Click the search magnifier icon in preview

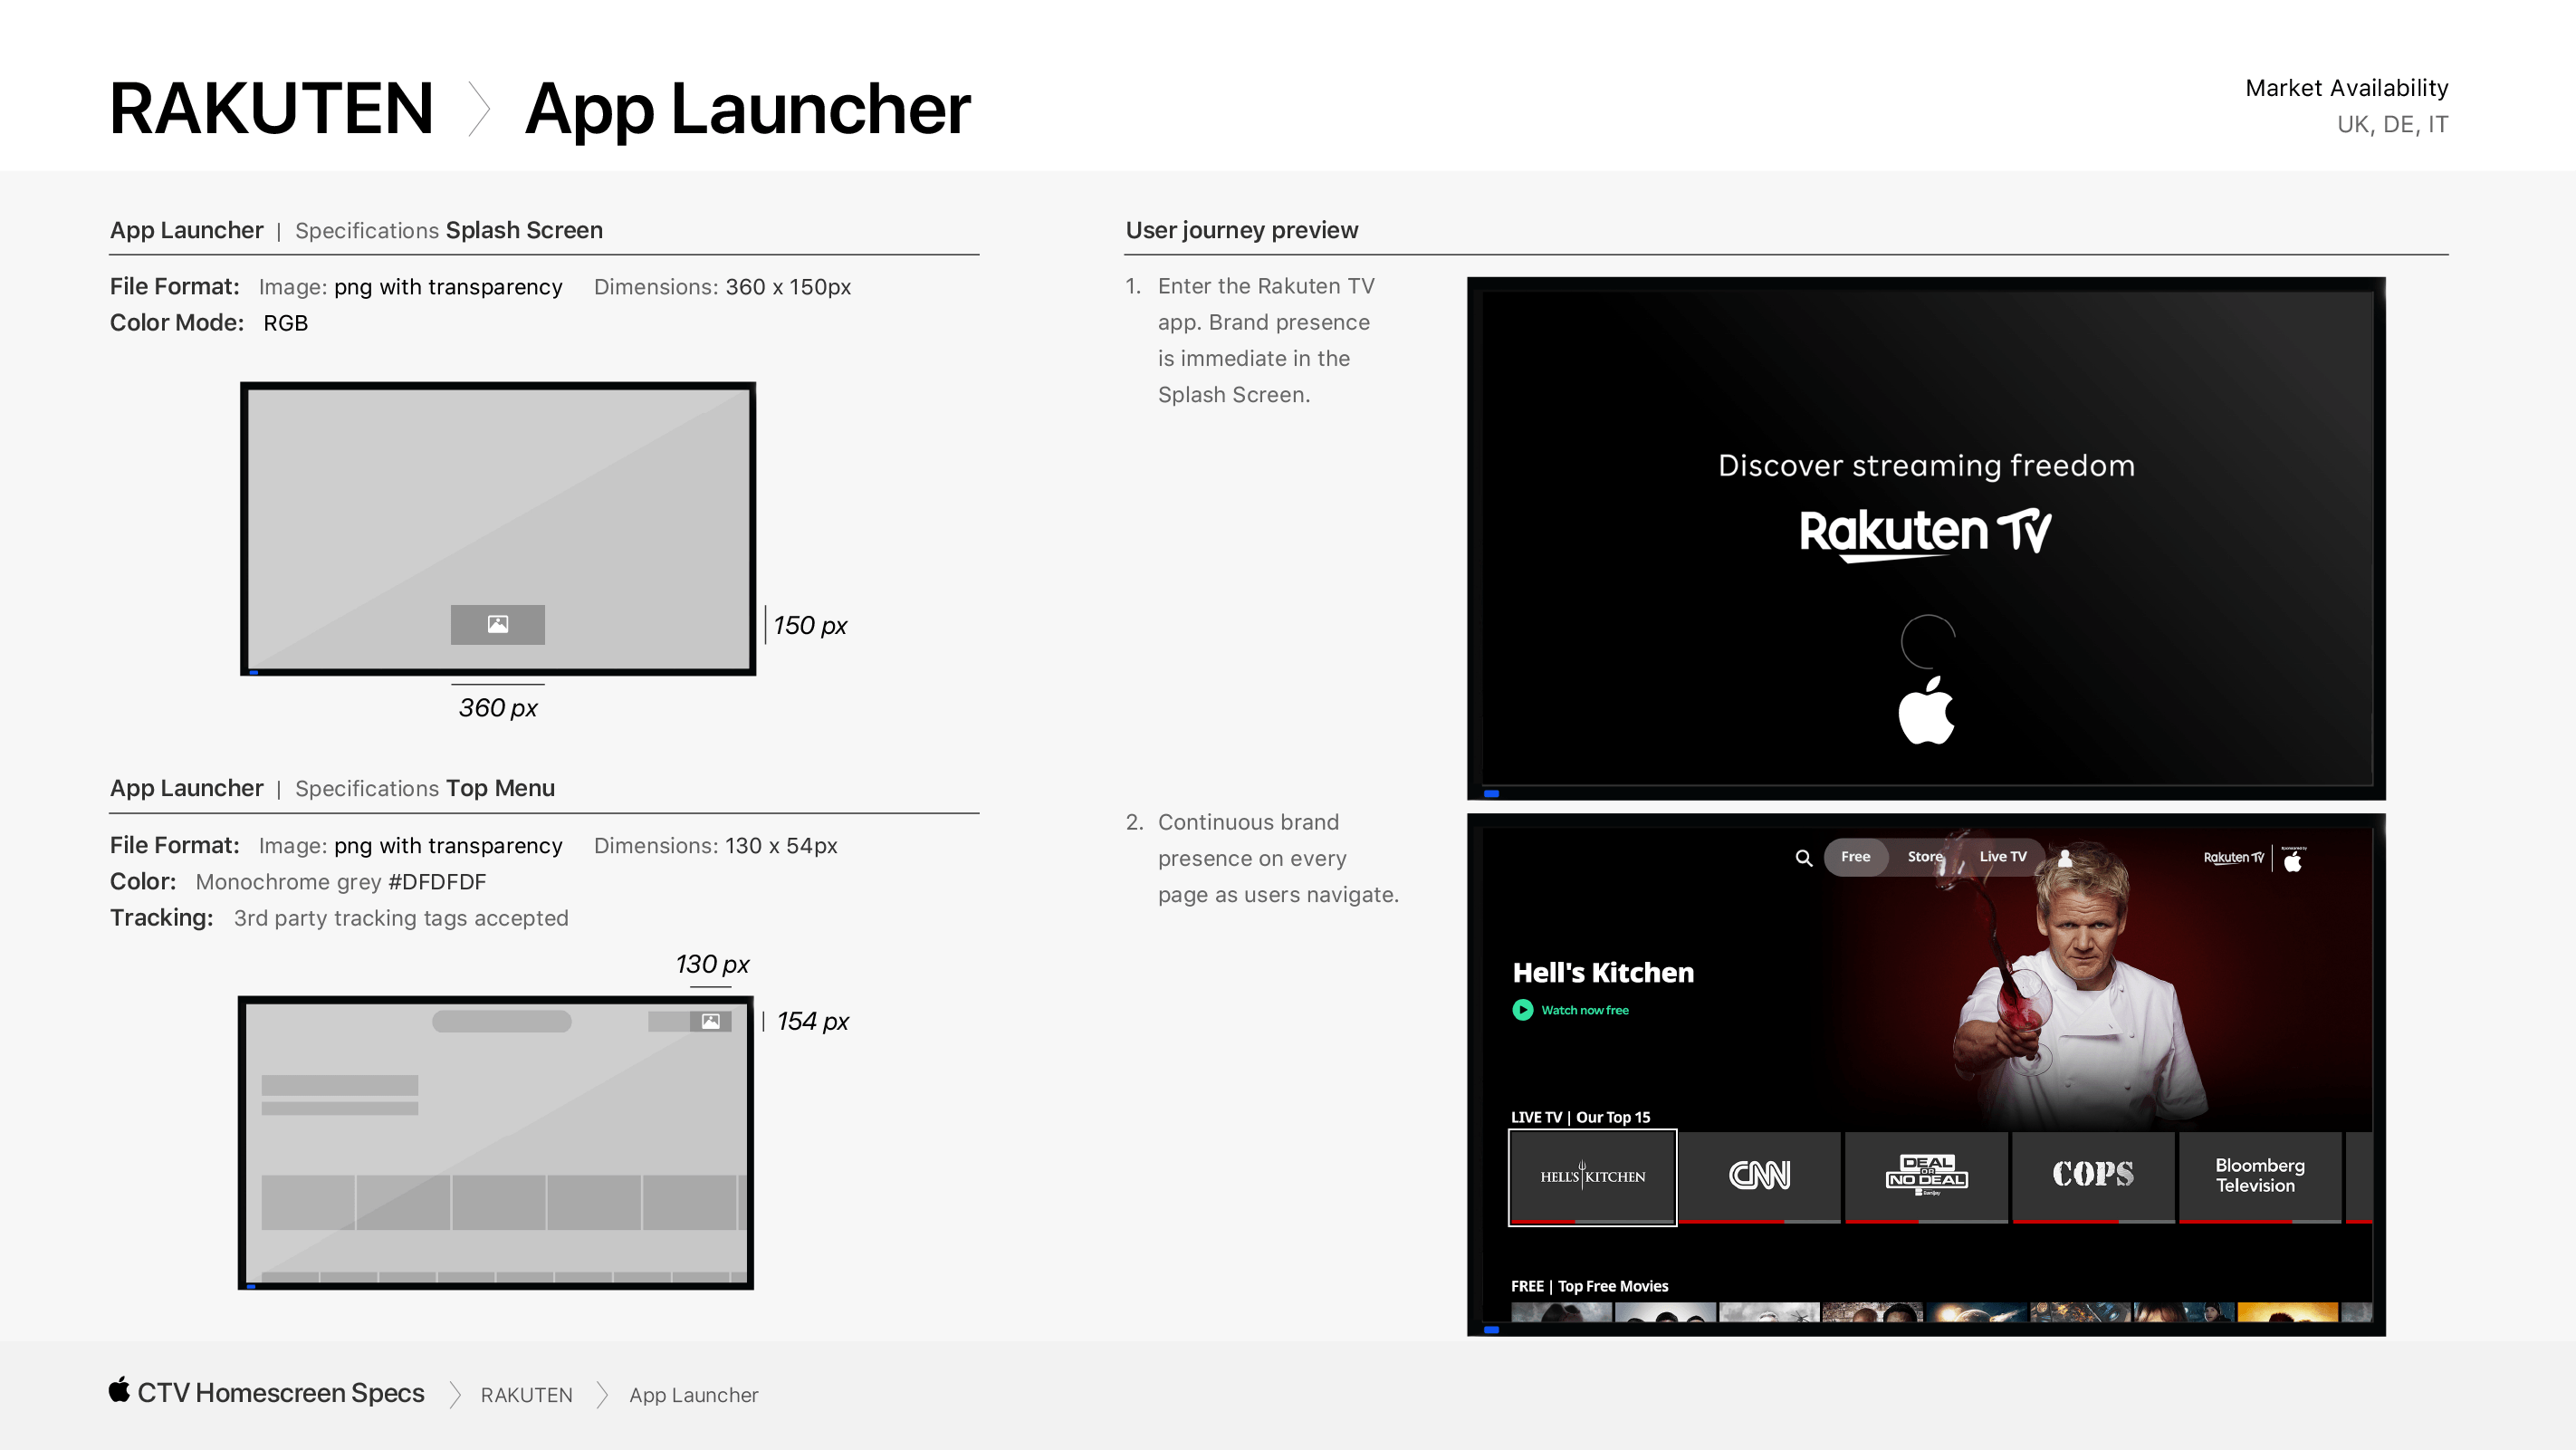1803,858
